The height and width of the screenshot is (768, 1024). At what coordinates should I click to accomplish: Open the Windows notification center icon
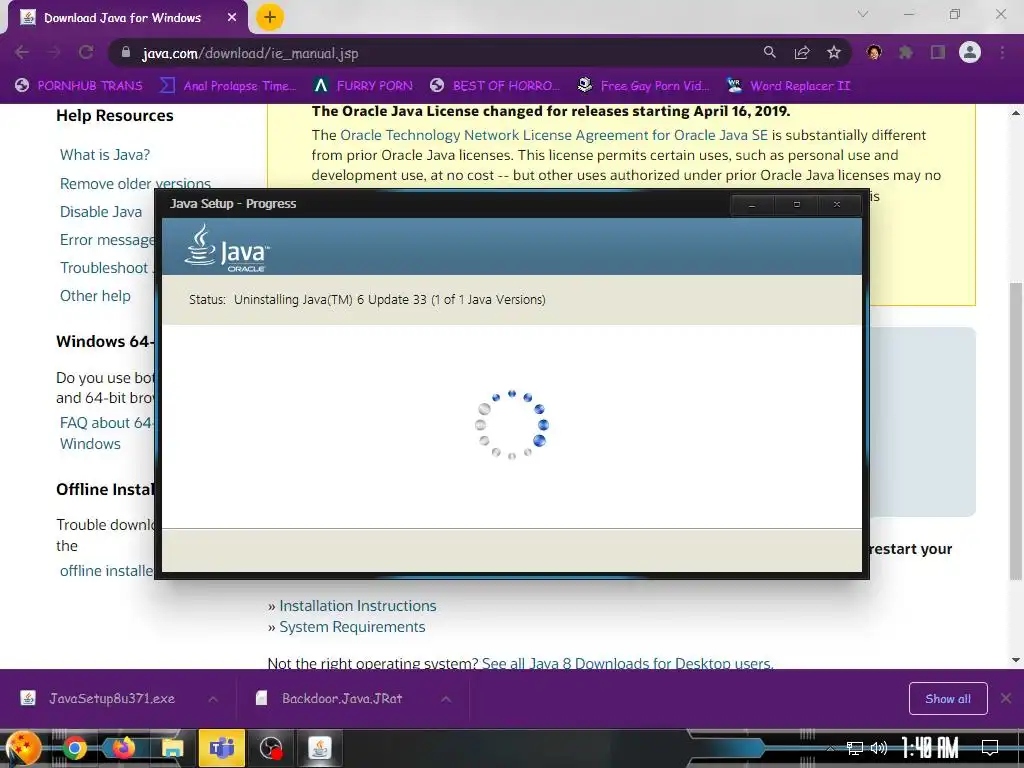pyautogui.click(x=990, y=748)
